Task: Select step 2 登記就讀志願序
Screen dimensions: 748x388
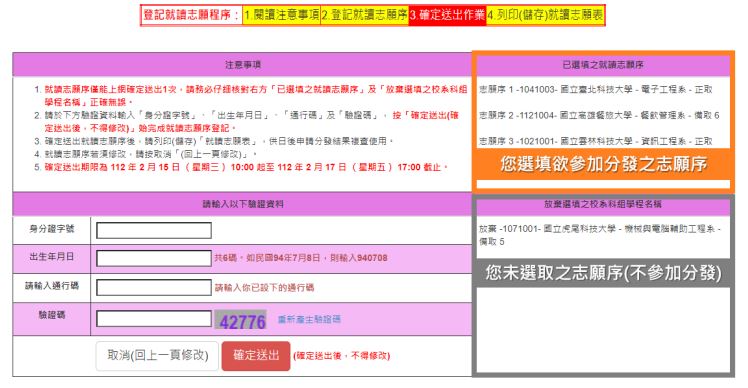Action: click(x=364, y=15)
